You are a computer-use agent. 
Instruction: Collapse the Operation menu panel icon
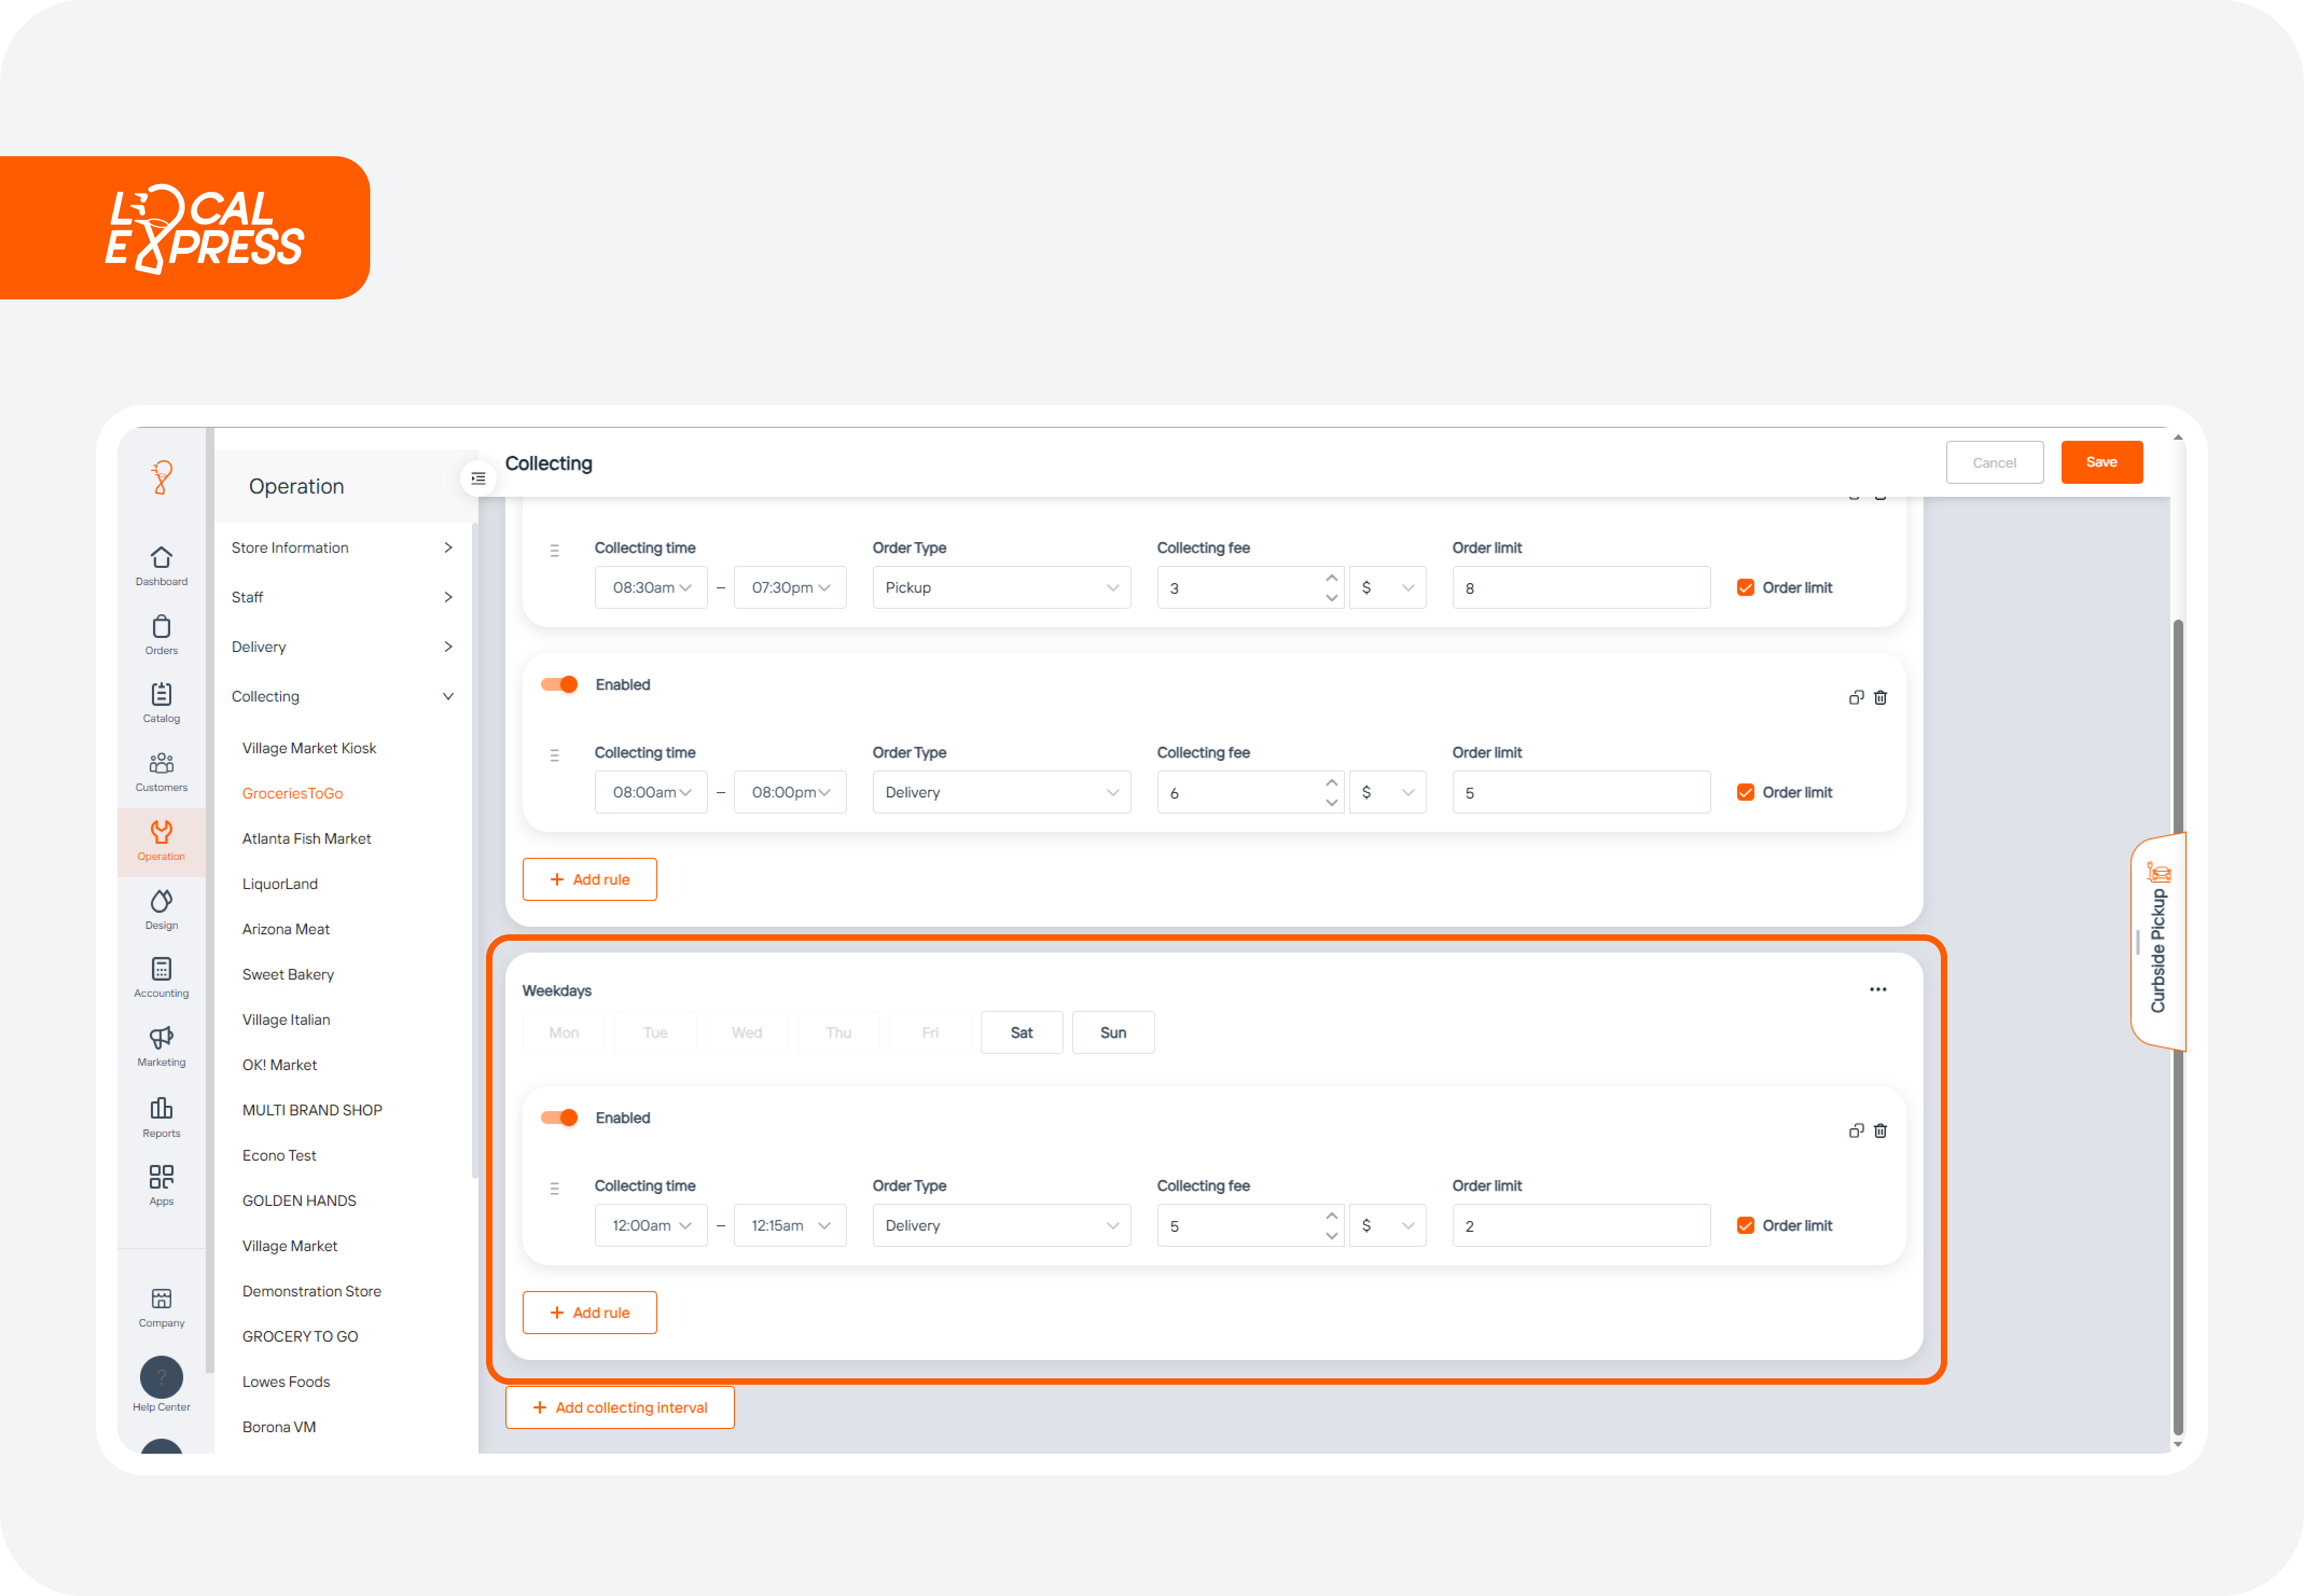pos(478,478)
